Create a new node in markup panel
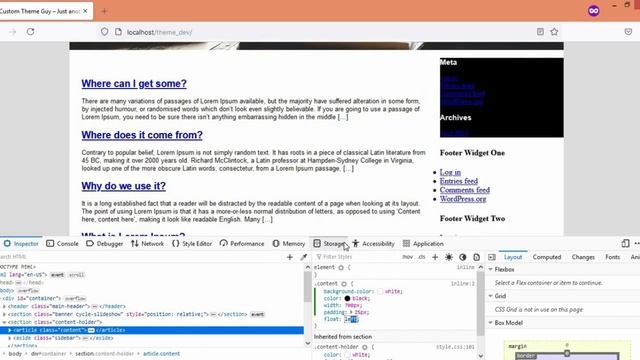Viewport: 640px width, 360px height. tap(290, 257)
